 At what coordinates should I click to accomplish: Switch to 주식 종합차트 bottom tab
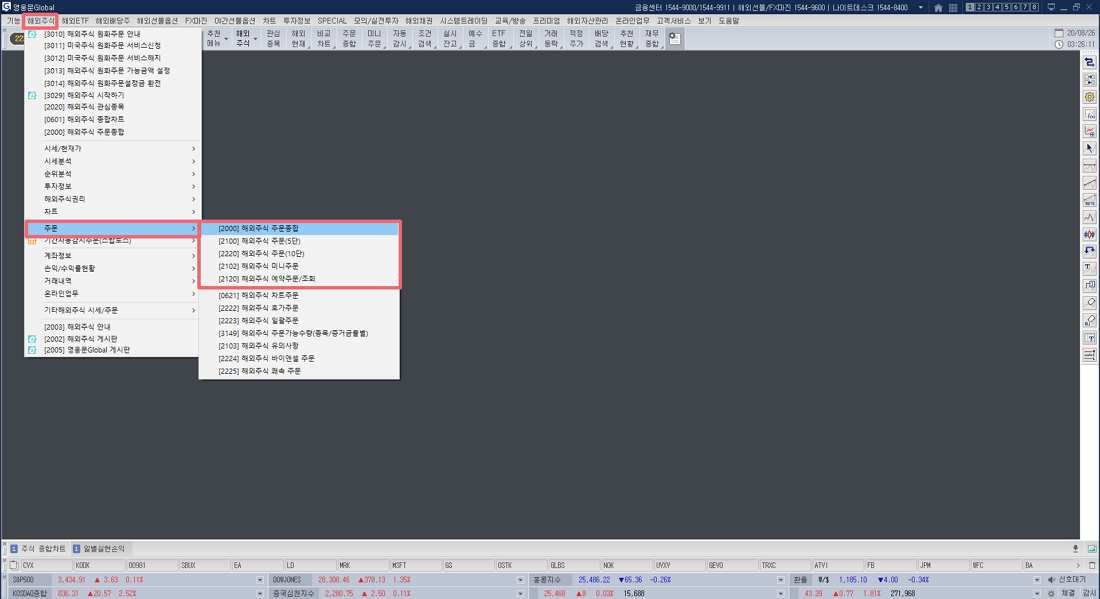(38, 549)
